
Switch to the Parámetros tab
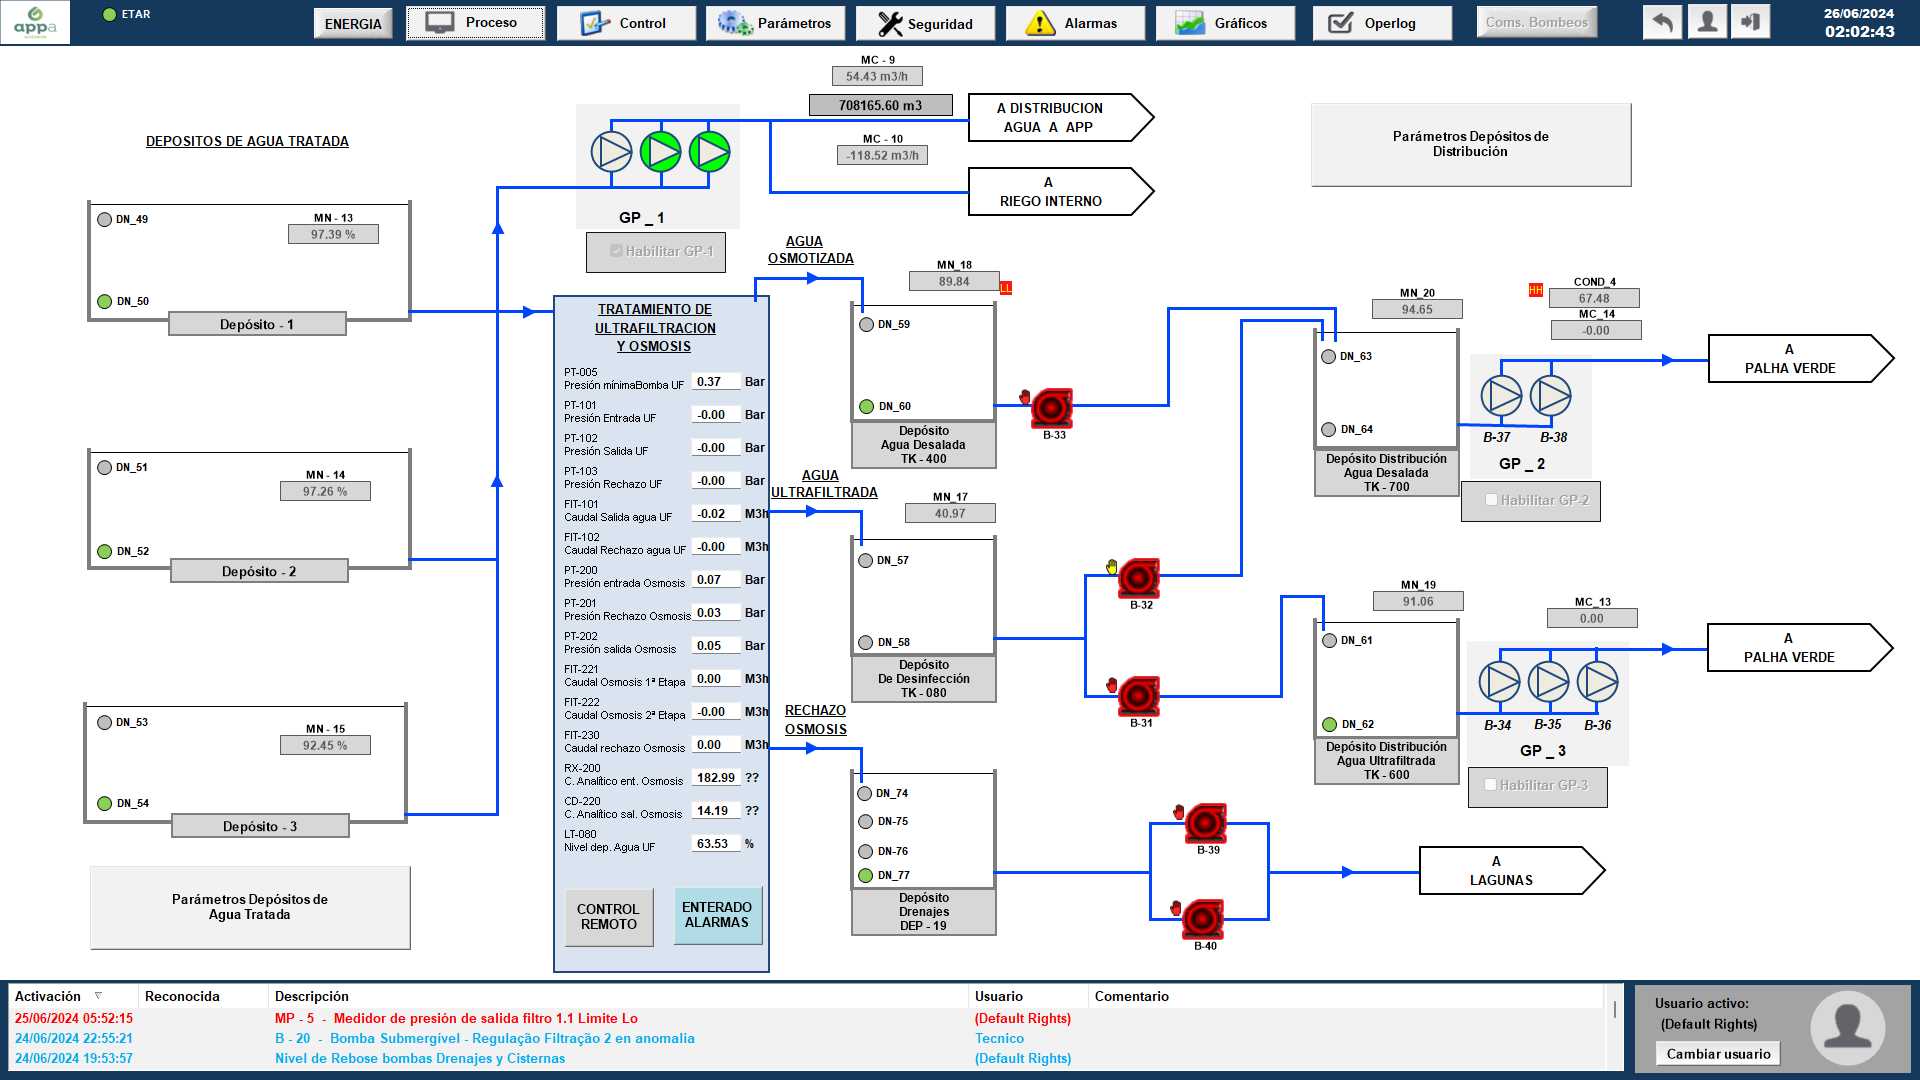click(x=775, y=23)
